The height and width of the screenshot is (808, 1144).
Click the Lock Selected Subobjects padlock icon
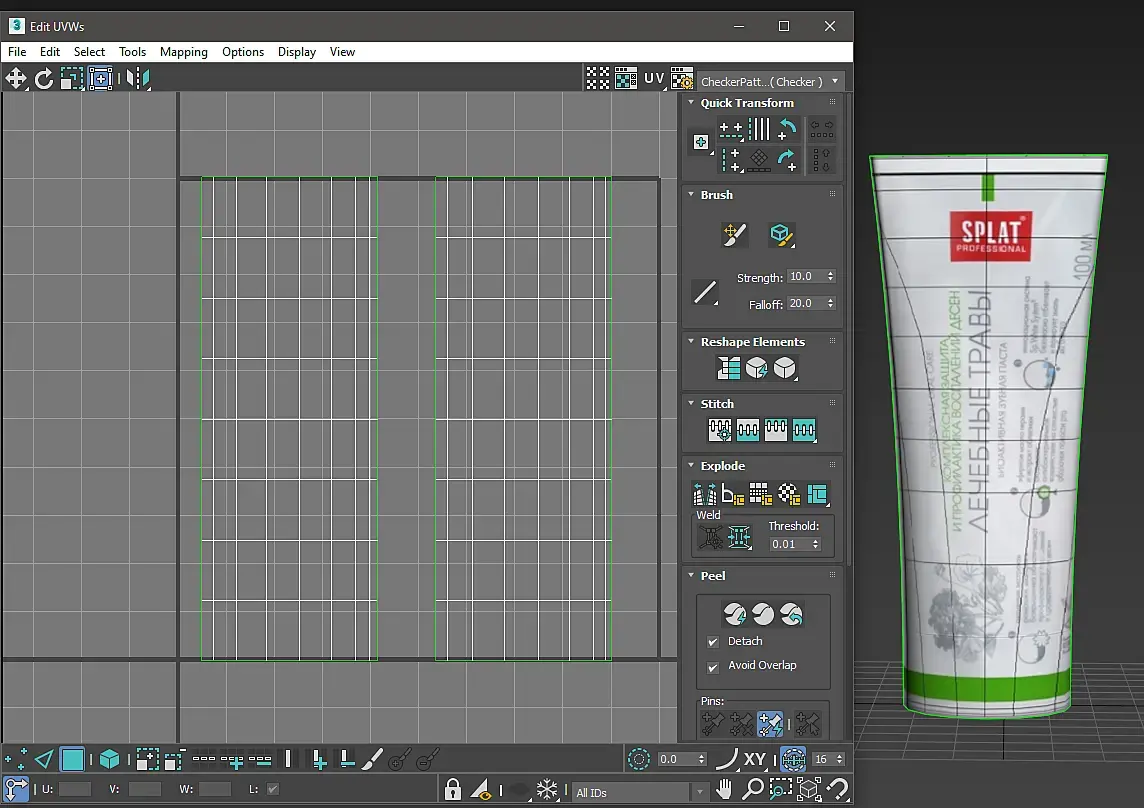pos(453,790)
